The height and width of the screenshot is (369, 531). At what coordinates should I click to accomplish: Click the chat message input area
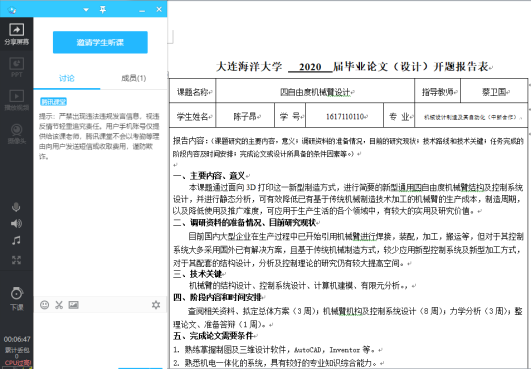coord(100,340)
